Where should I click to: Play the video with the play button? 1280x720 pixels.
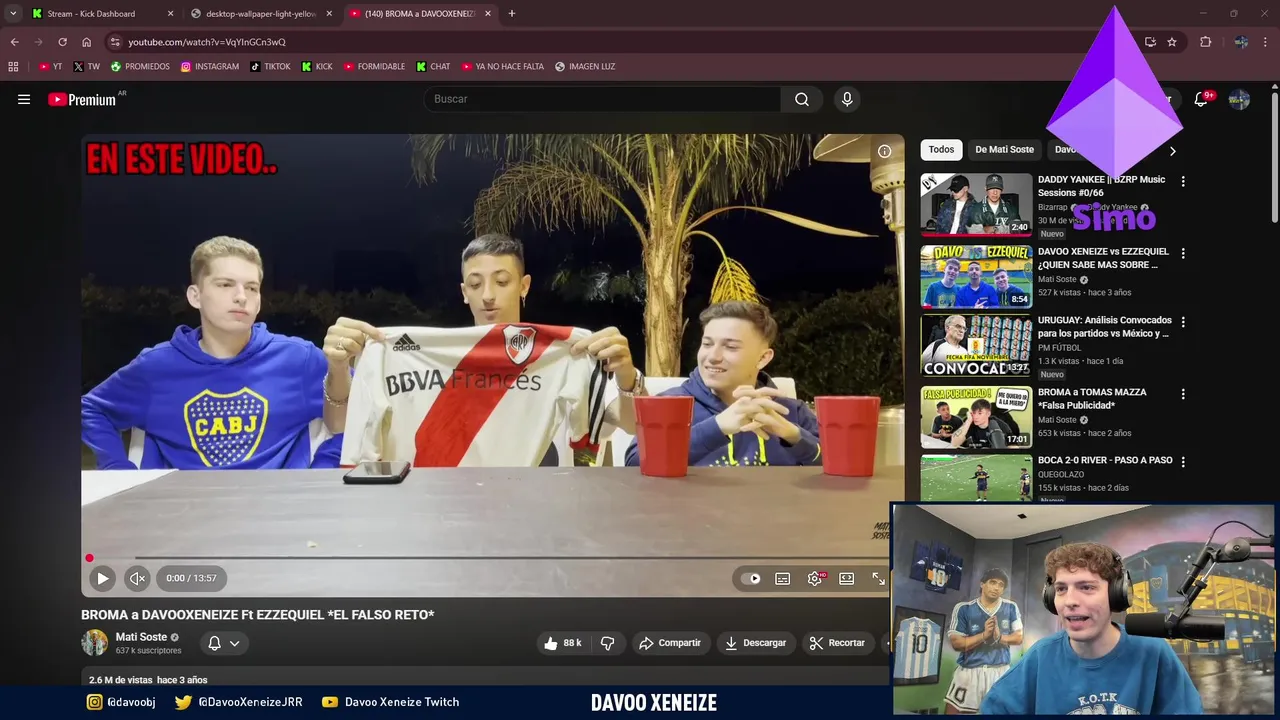102,578
